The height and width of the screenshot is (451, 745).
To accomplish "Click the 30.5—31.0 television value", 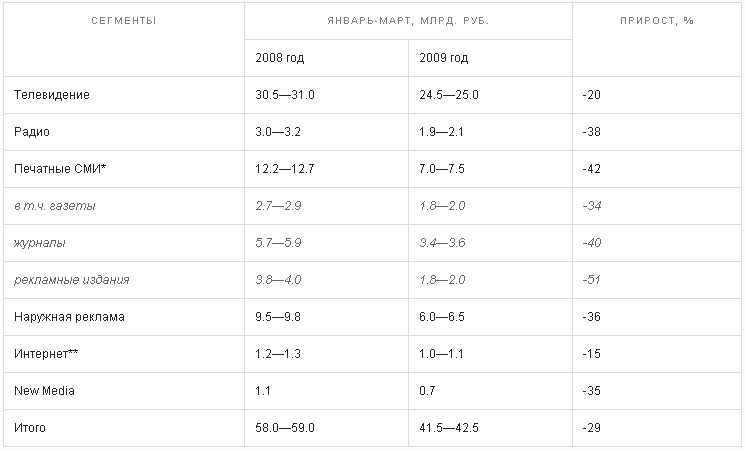I will (x=285, y=95).
